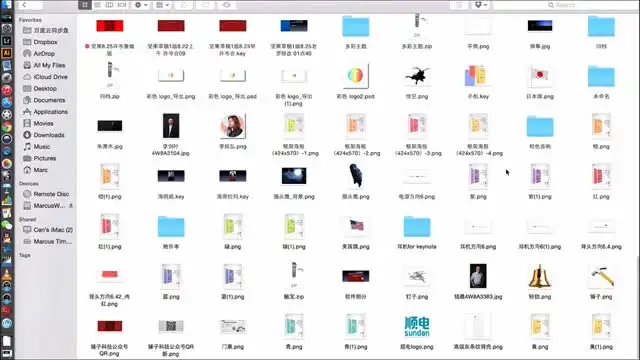Open WeChat from the Dock
The height and width of the screenshot is (360, 640).
pyautogui.click(x=7, y=225)
